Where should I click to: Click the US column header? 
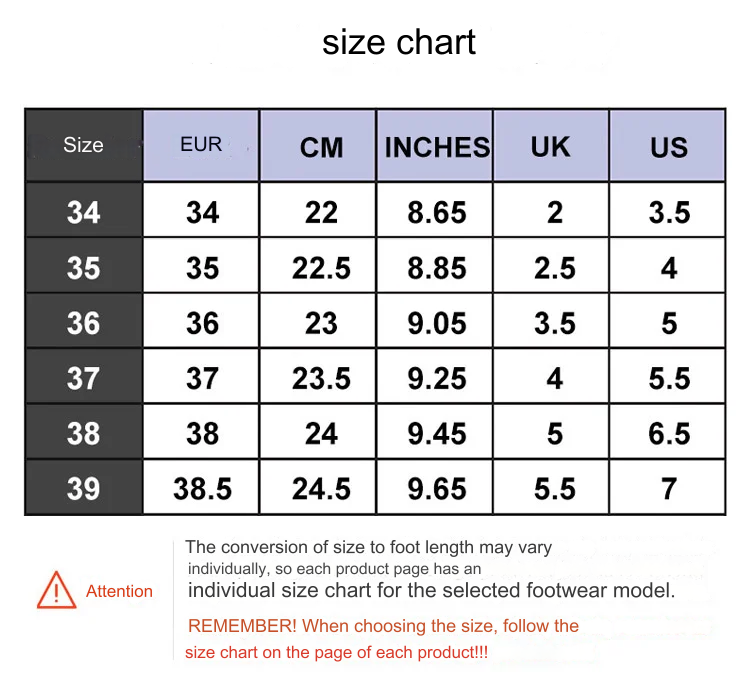[x=668, y=147]
